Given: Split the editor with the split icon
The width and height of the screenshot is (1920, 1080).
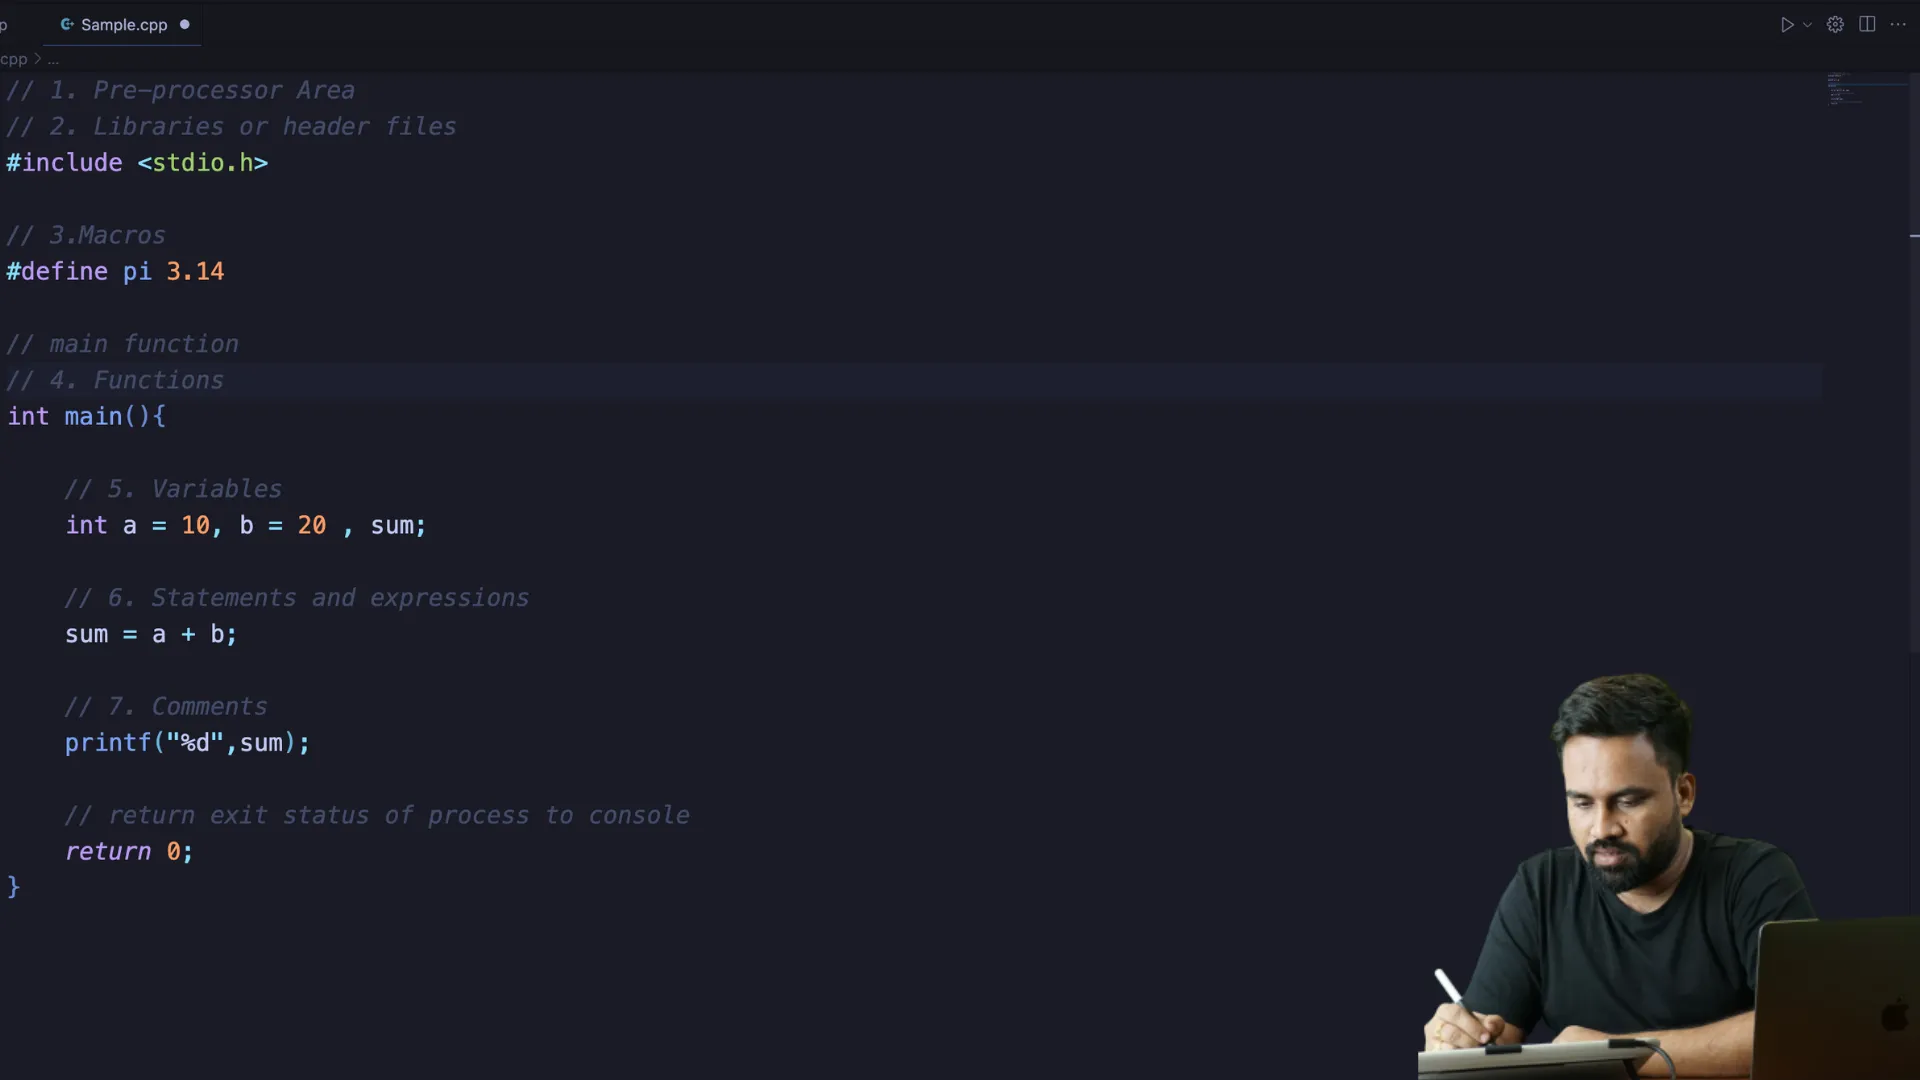Looking at the screenshot, I should pyautogui.click(x=1867, y=25).
